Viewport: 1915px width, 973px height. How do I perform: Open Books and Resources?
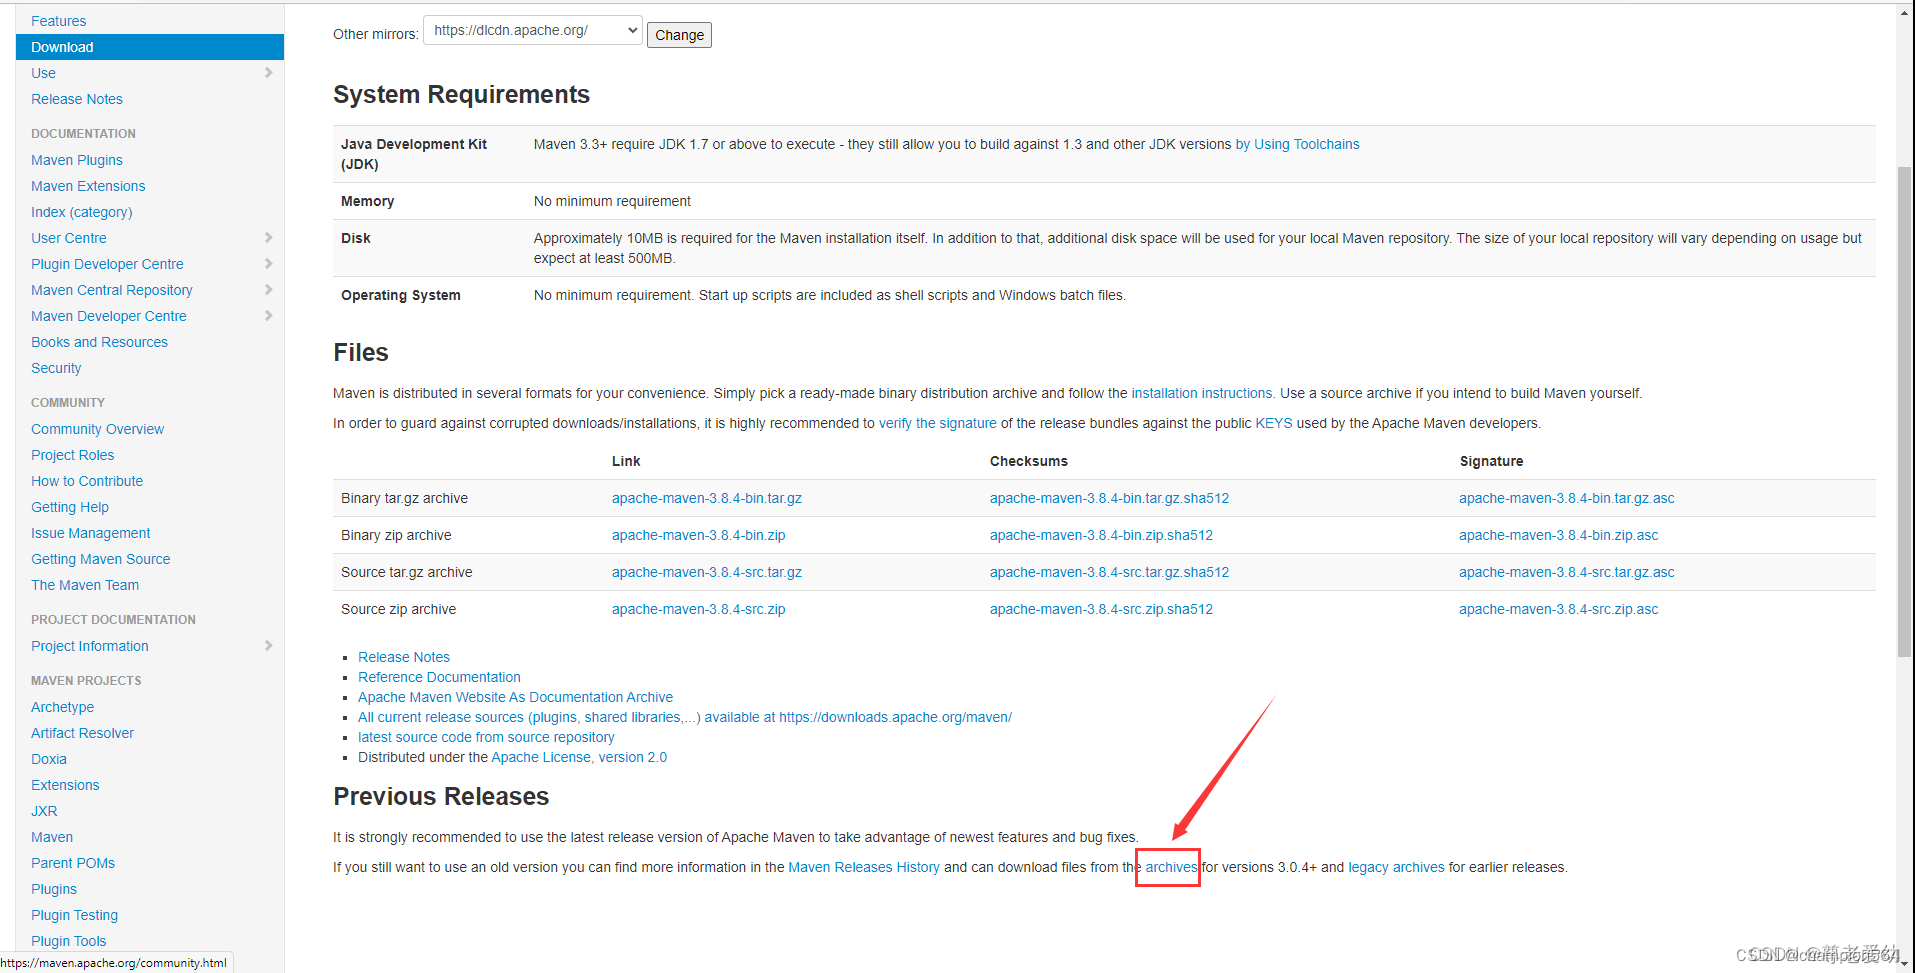(99, 342)
